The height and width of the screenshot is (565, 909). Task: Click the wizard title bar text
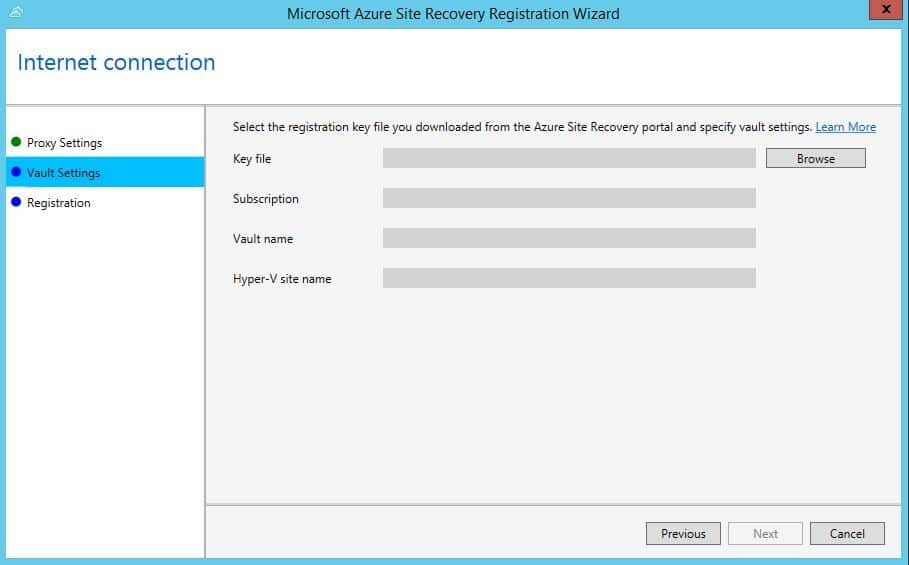pos(453,14)
